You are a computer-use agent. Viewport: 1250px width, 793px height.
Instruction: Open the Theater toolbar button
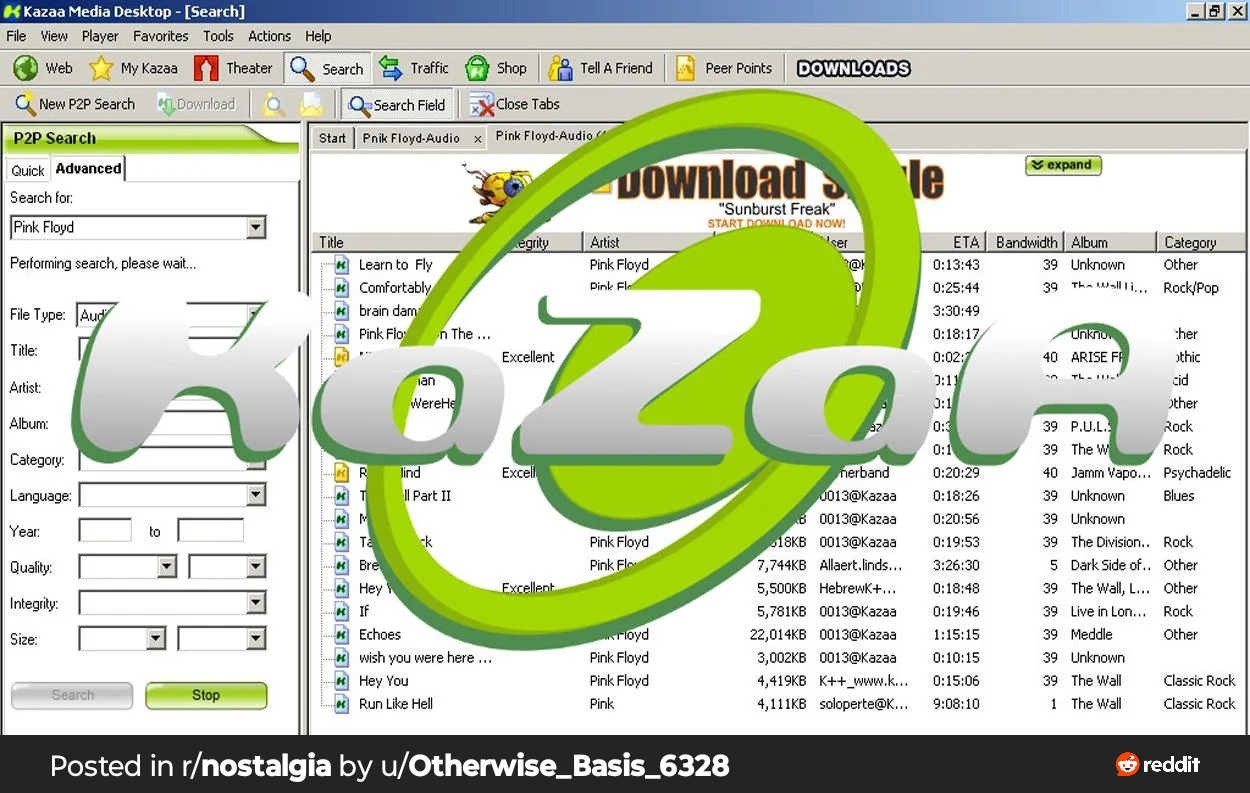[233, 68]
